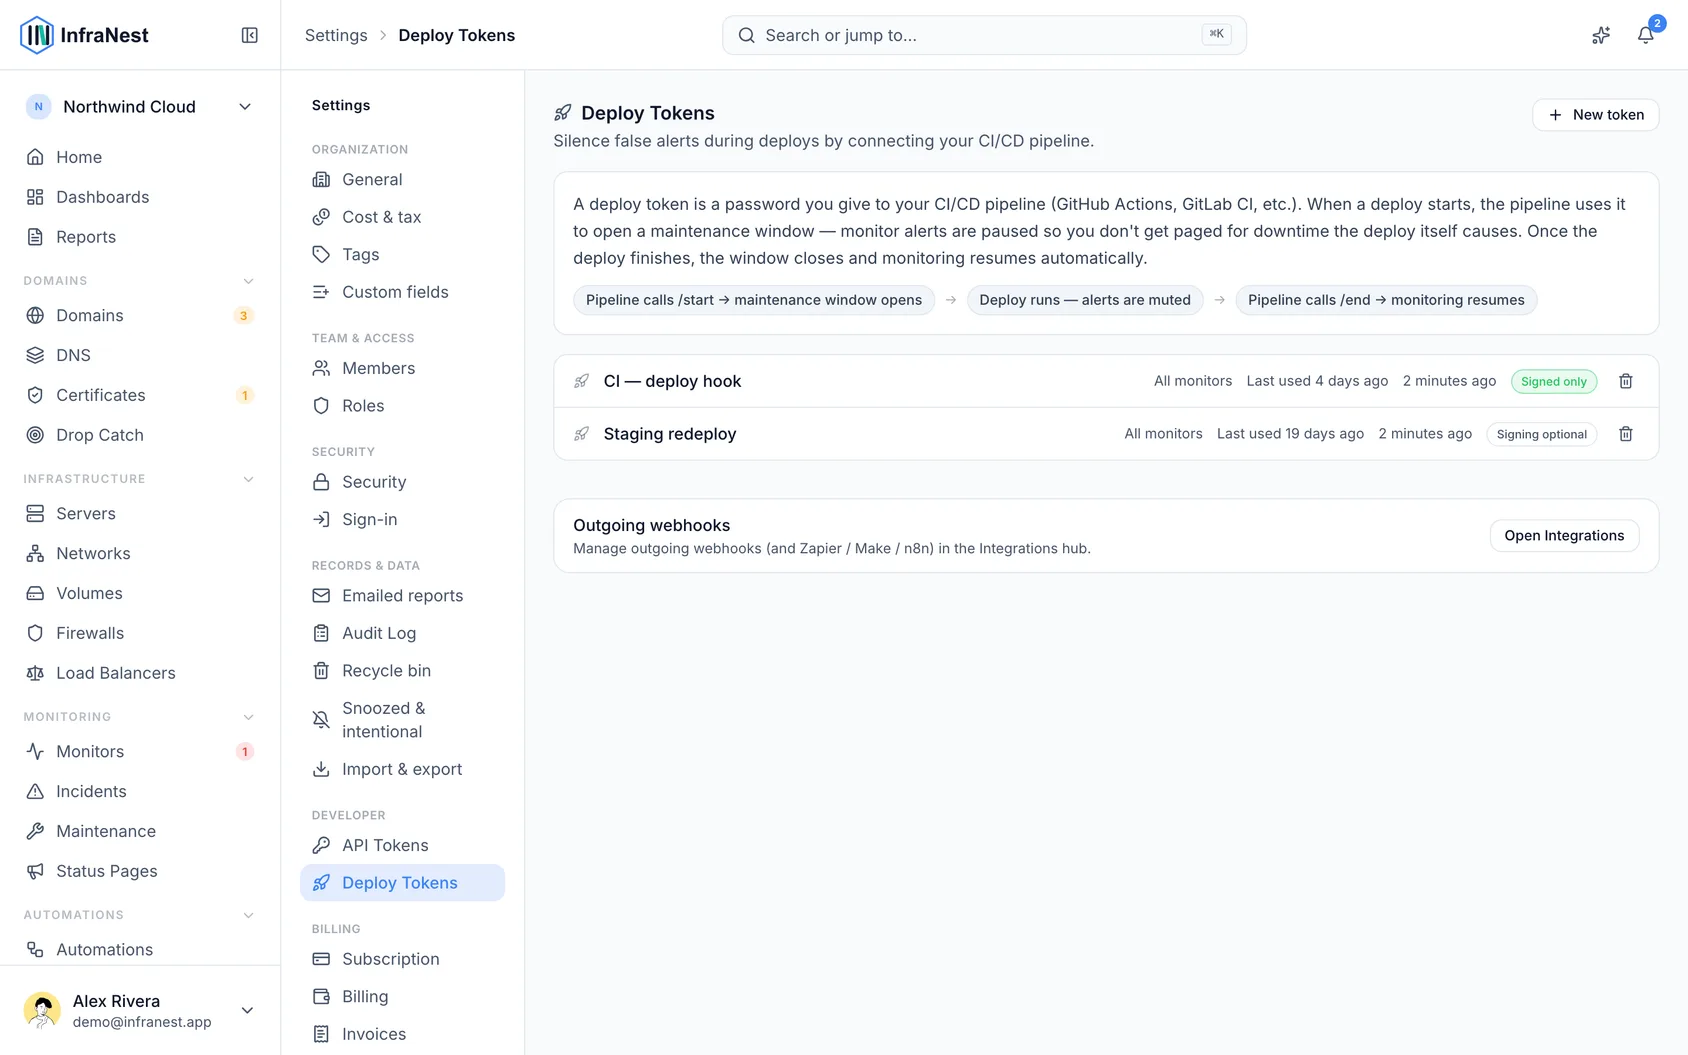Click rocket icon beside CI — deploy hook
This screenshot has height=1055, width=1688.
581,381
